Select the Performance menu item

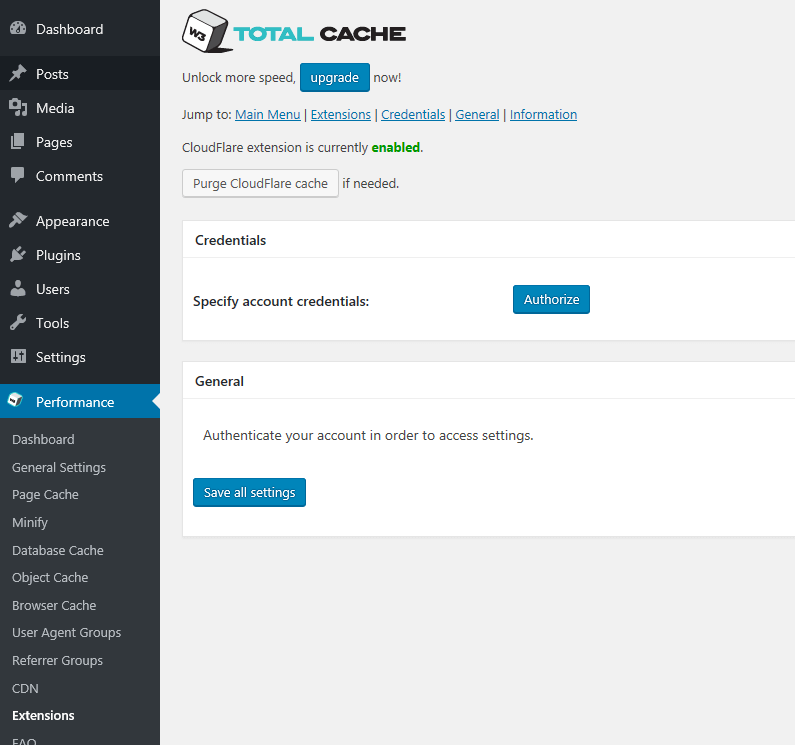tap(80, 402)
